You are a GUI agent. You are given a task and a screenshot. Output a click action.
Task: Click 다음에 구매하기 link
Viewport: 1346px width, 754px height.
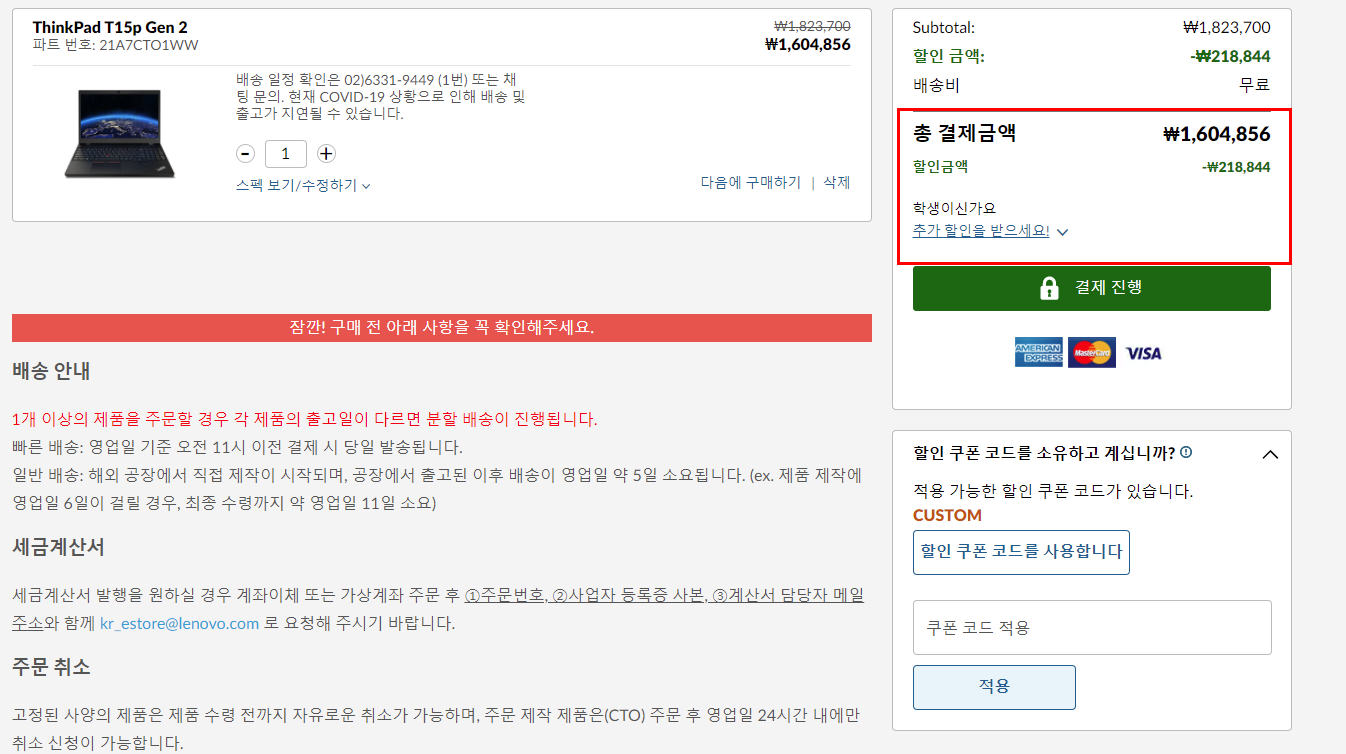click(750, 182)
